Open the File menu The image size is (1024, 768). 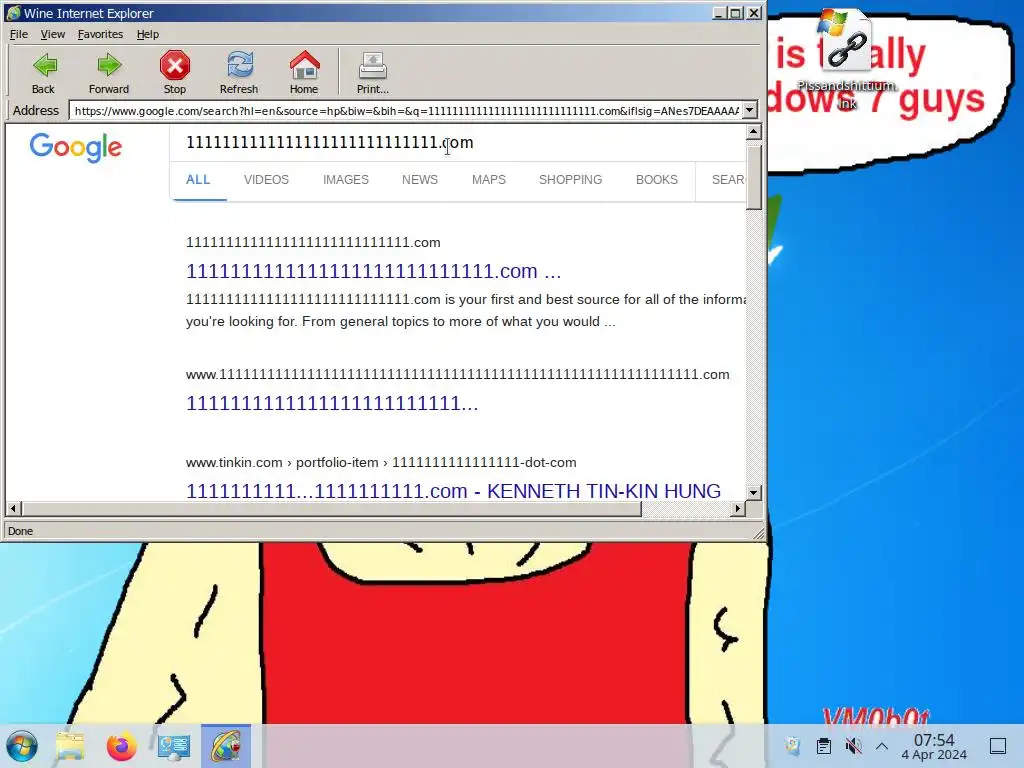click(x=19, y=34)
